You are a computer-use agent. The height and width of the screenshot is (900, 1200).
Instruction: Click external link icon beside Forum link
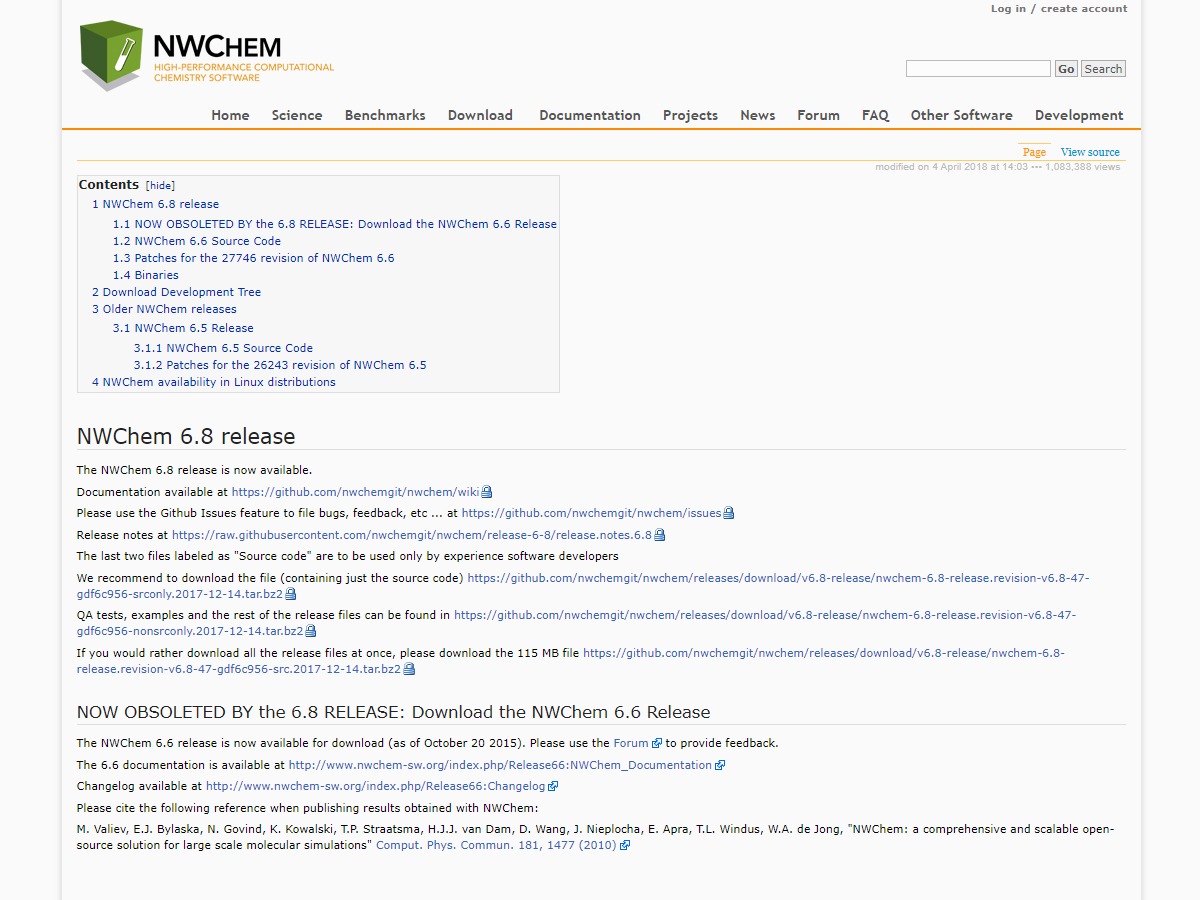point(657,744)
